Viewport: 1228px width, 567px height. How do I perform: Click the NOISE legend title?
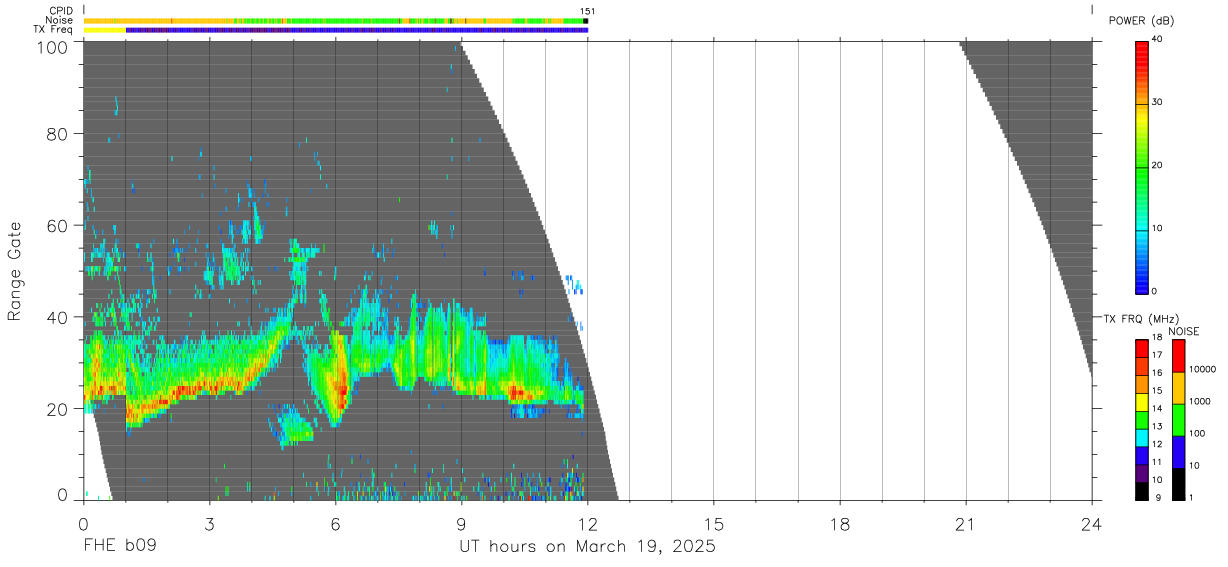point(1184,331)
